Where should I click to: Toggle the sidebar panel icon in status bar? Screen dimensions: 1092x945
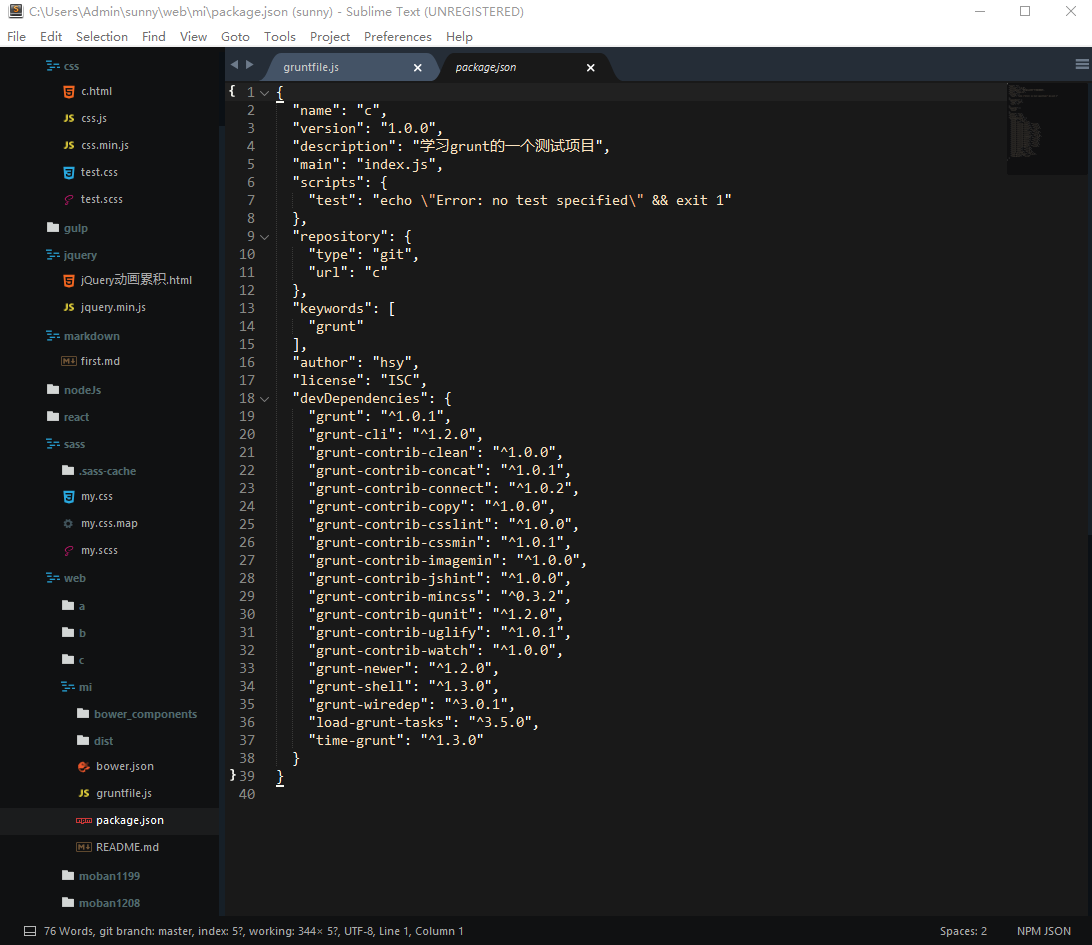click(x=30, y=931)
